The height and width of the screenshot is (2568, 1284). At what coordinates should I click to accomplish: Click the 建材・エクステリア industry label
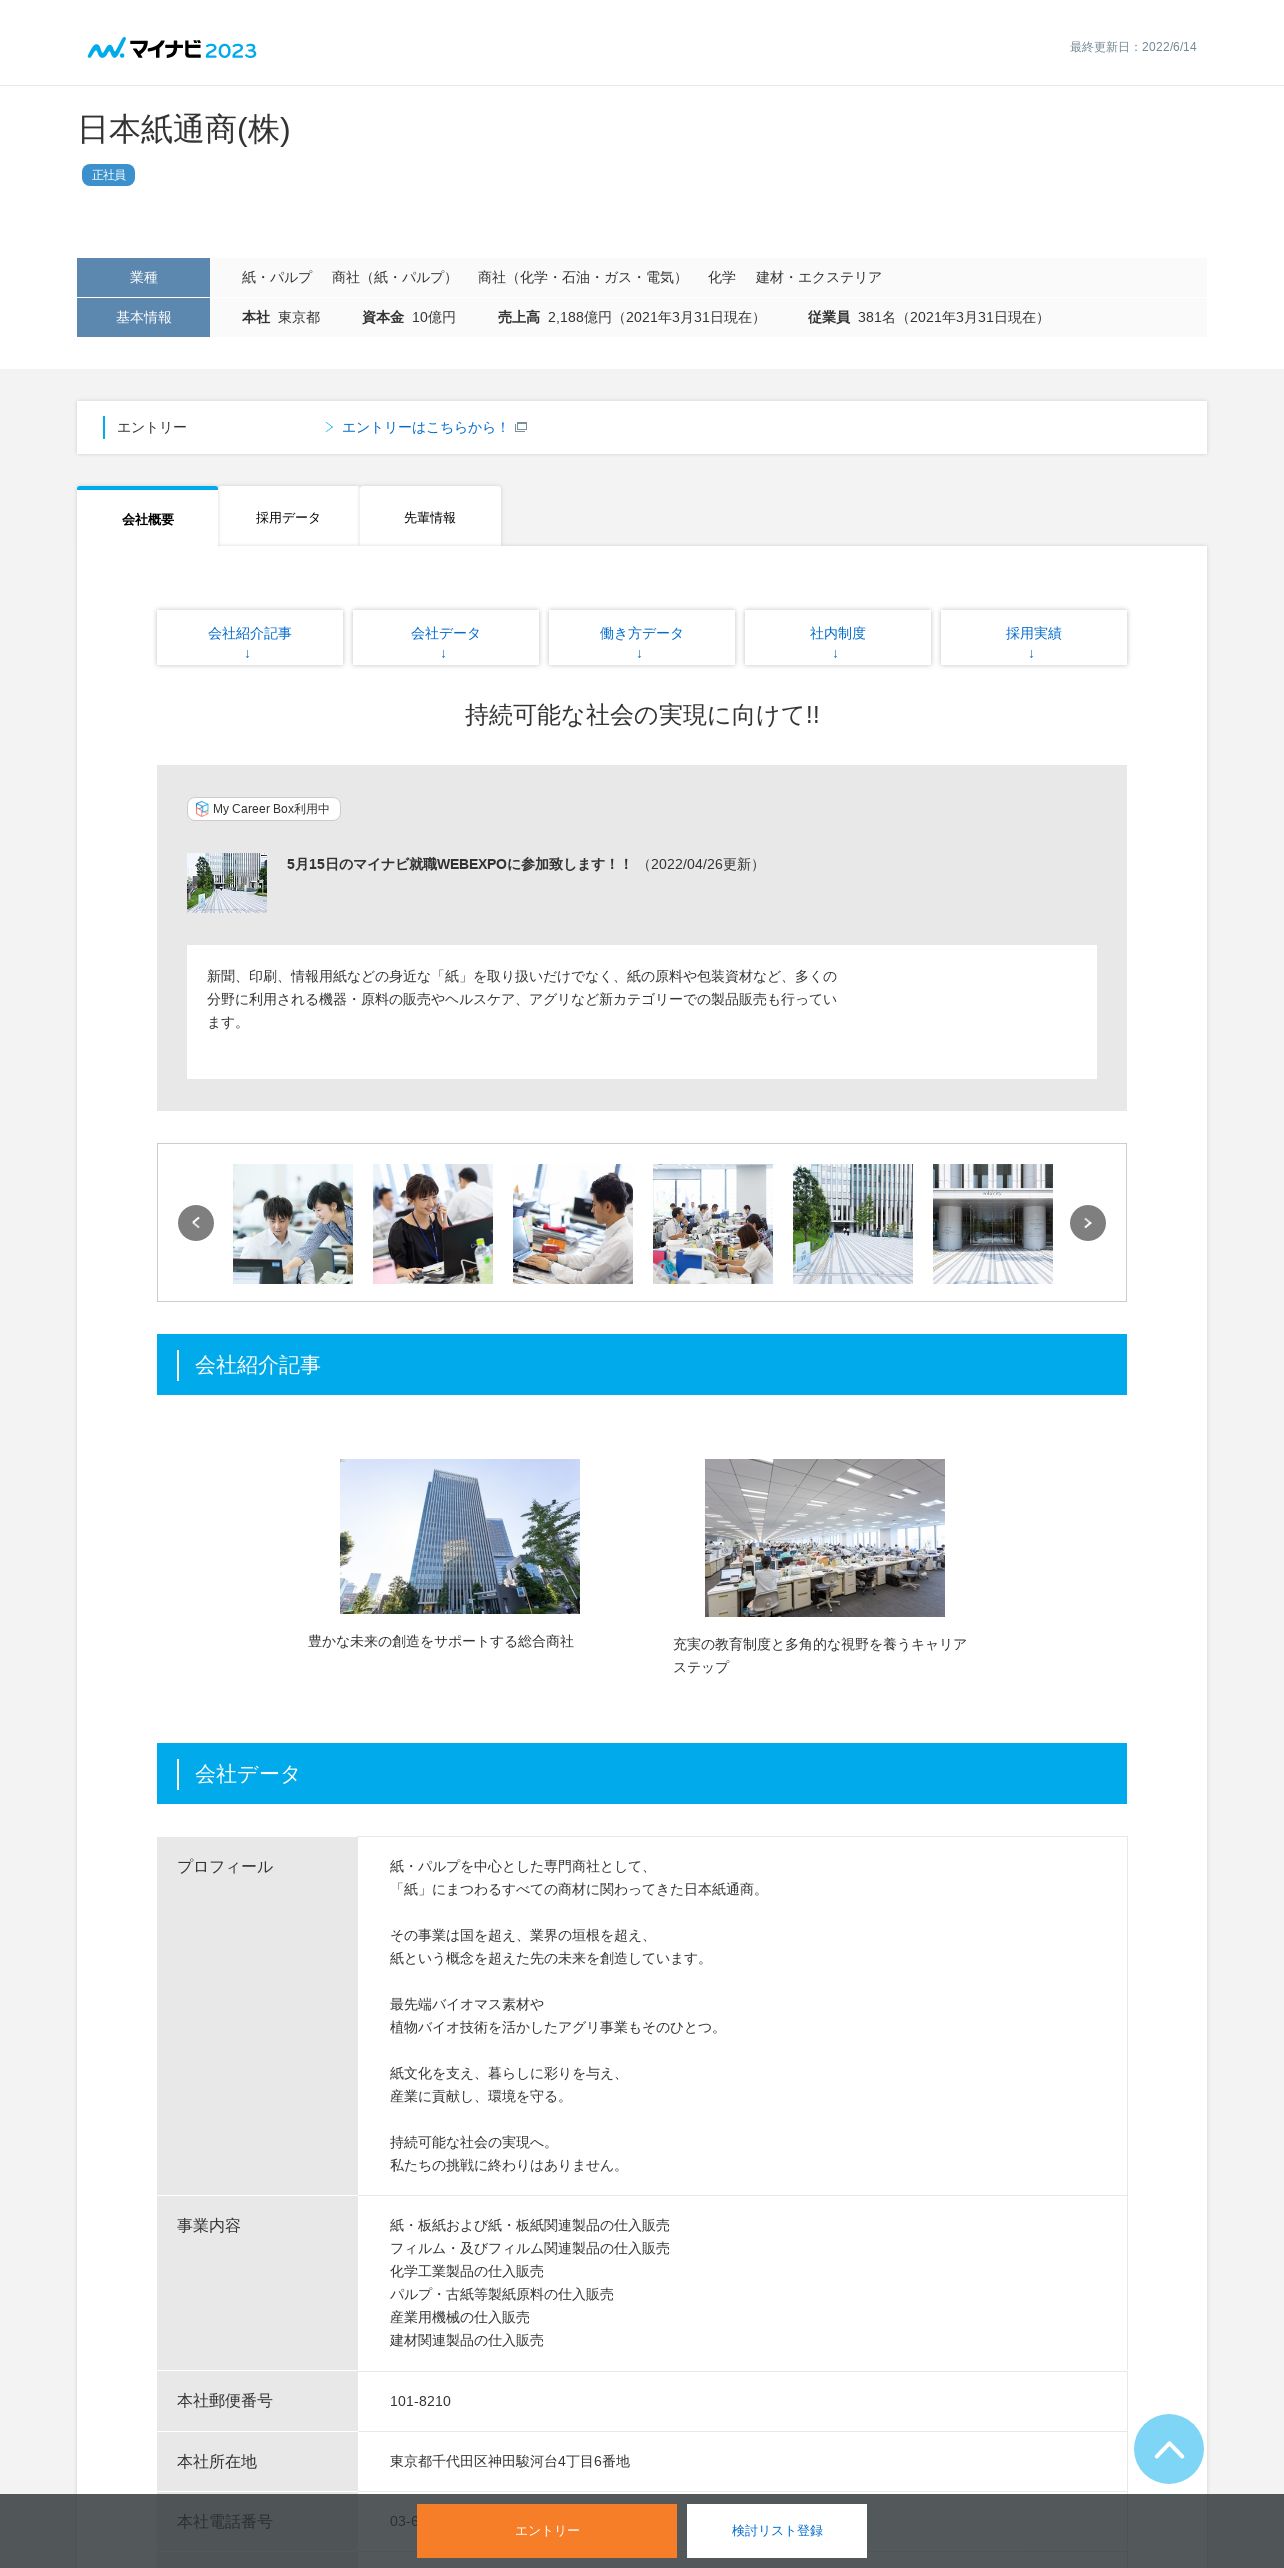[819, 277]
